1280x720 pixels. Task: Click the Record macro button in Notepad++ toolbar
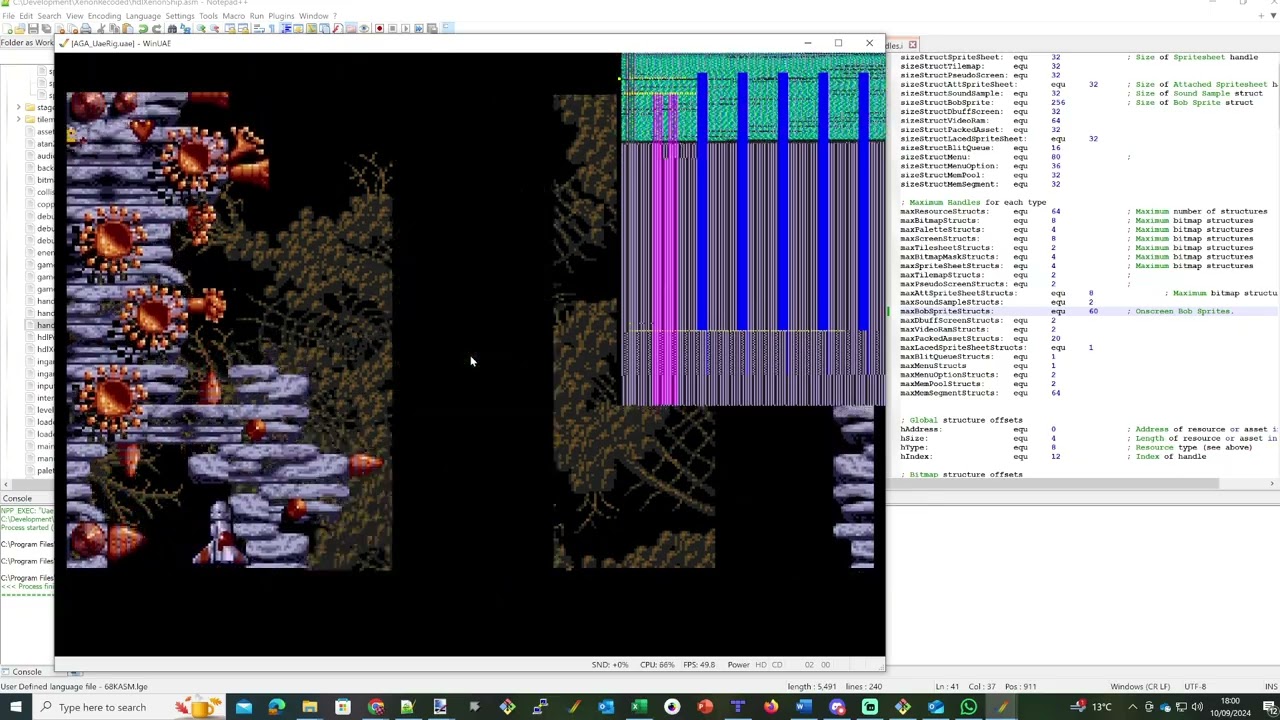pyautogui.click(x=379, y=29)
